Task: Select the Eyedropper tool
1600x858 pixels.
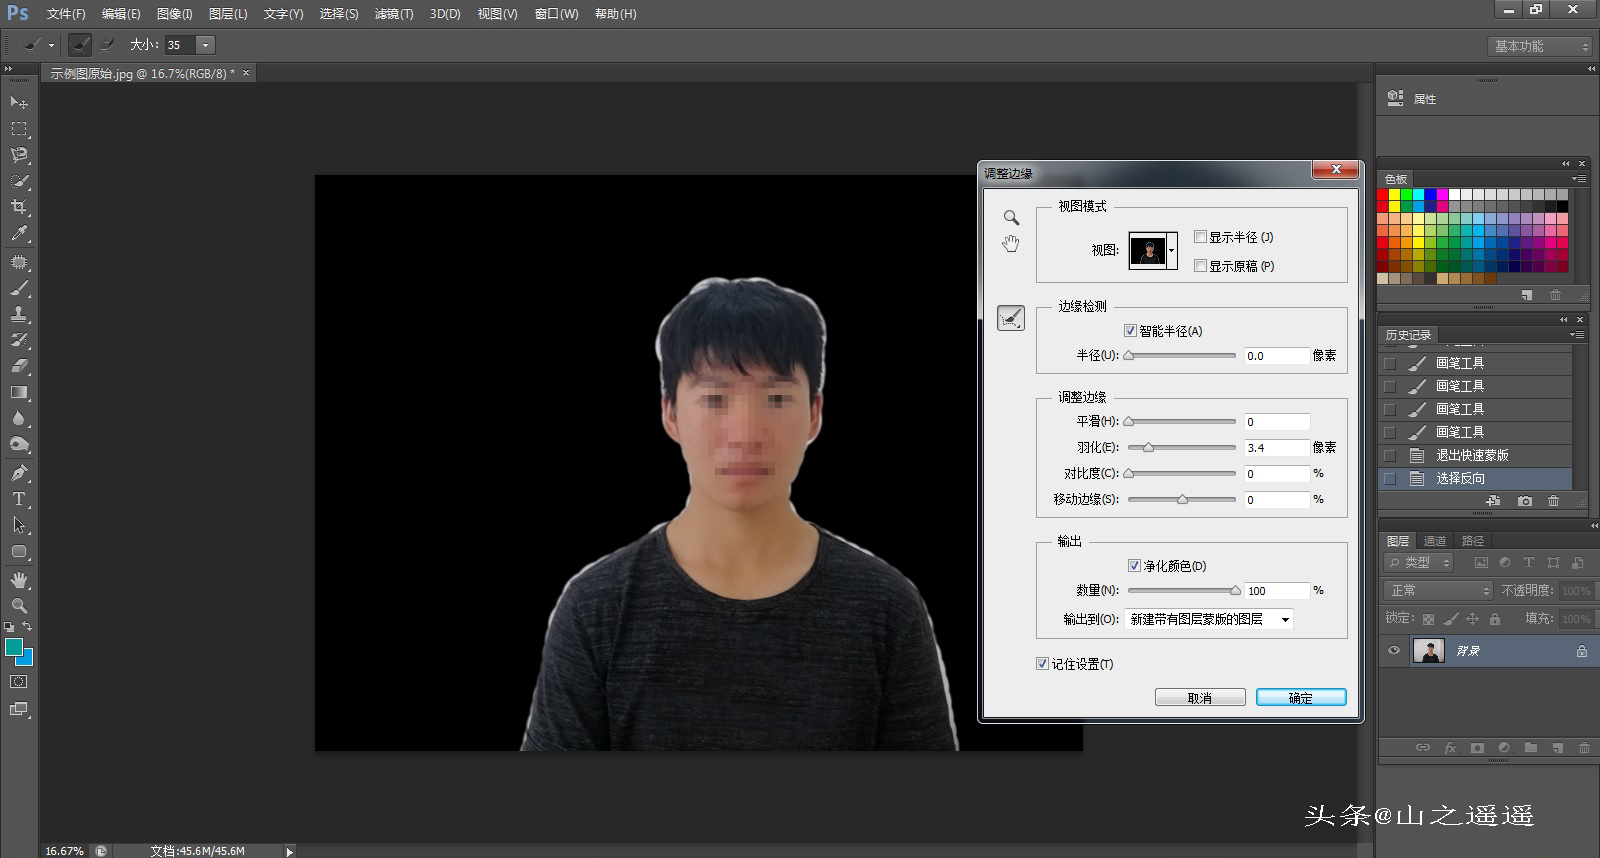Action: pyautogui.click(x=18, y=234)
